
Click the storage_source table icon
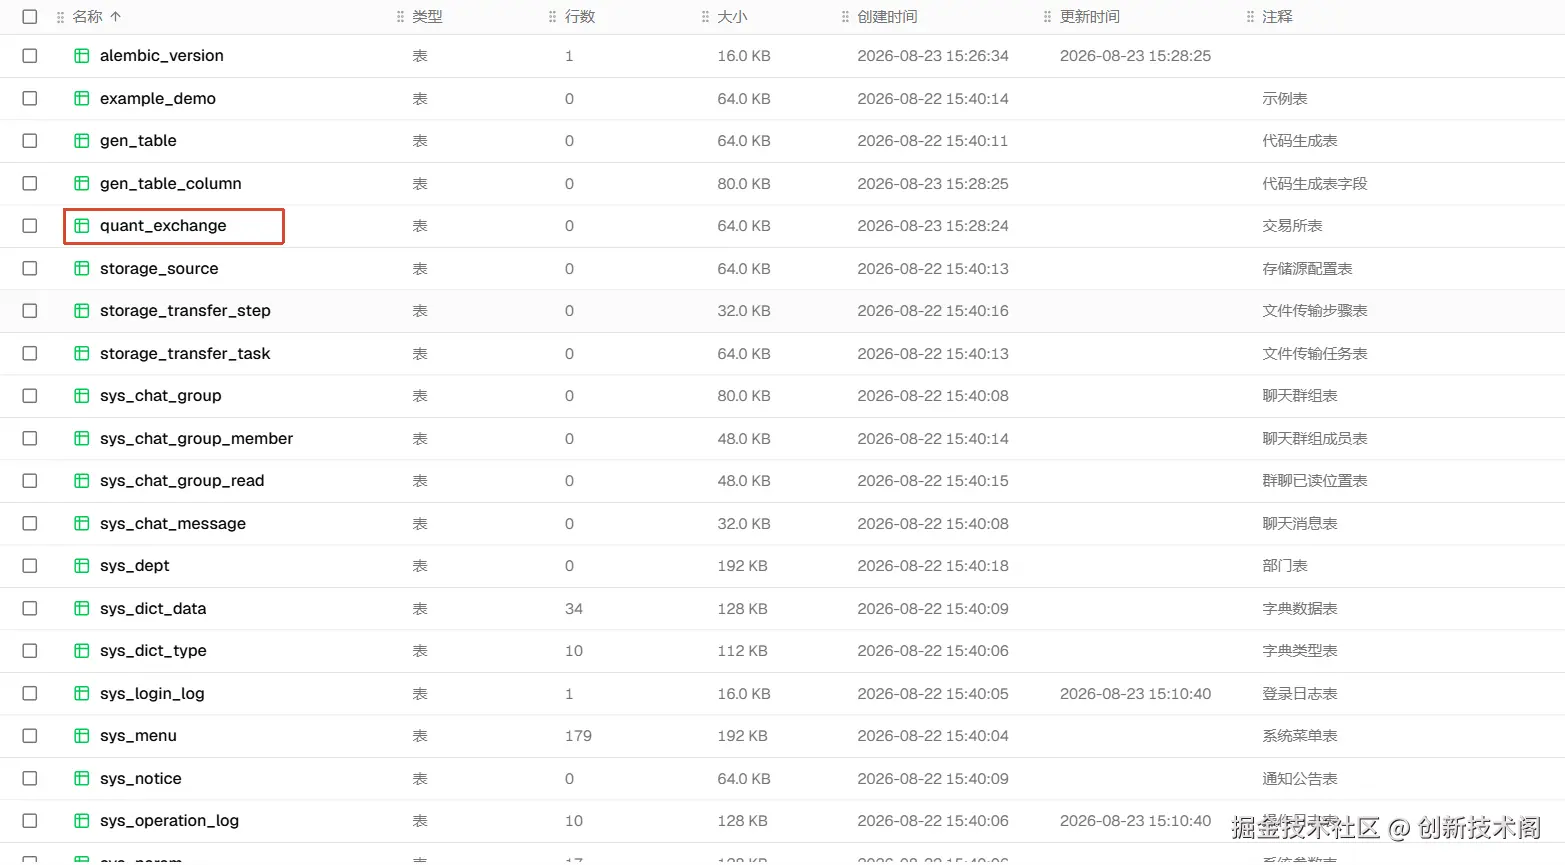click(x=82, y=269)
